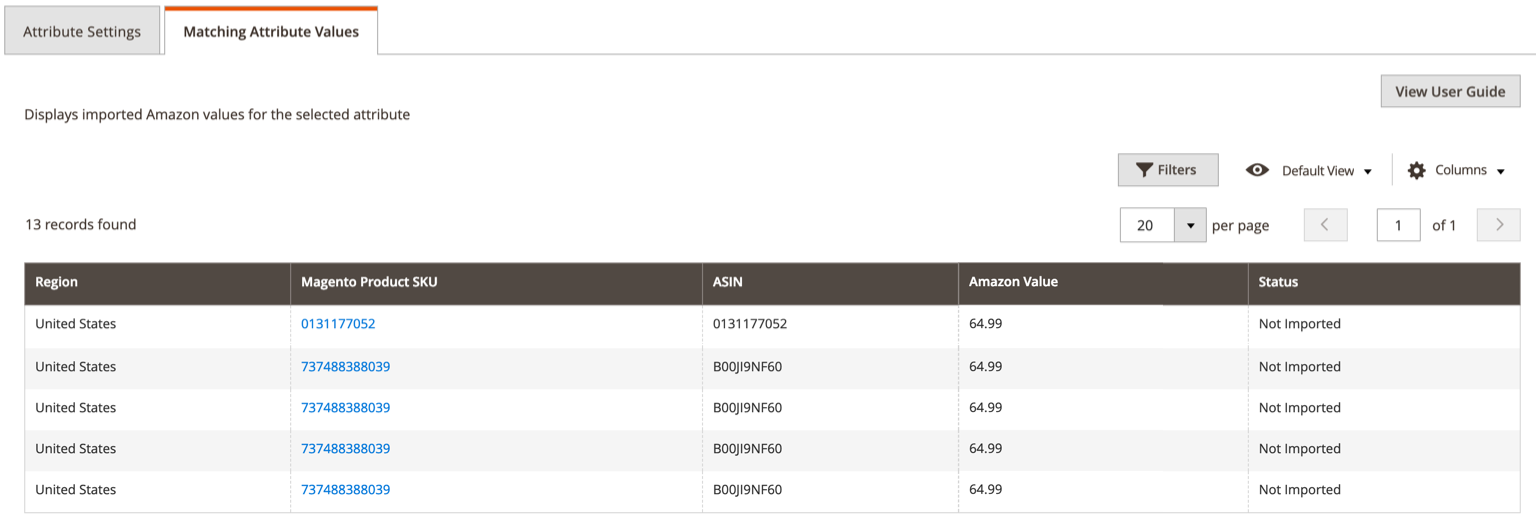Sort by Magento Product SKU header
This screenshot has width=1536, height=520.
tap(369, 282)
